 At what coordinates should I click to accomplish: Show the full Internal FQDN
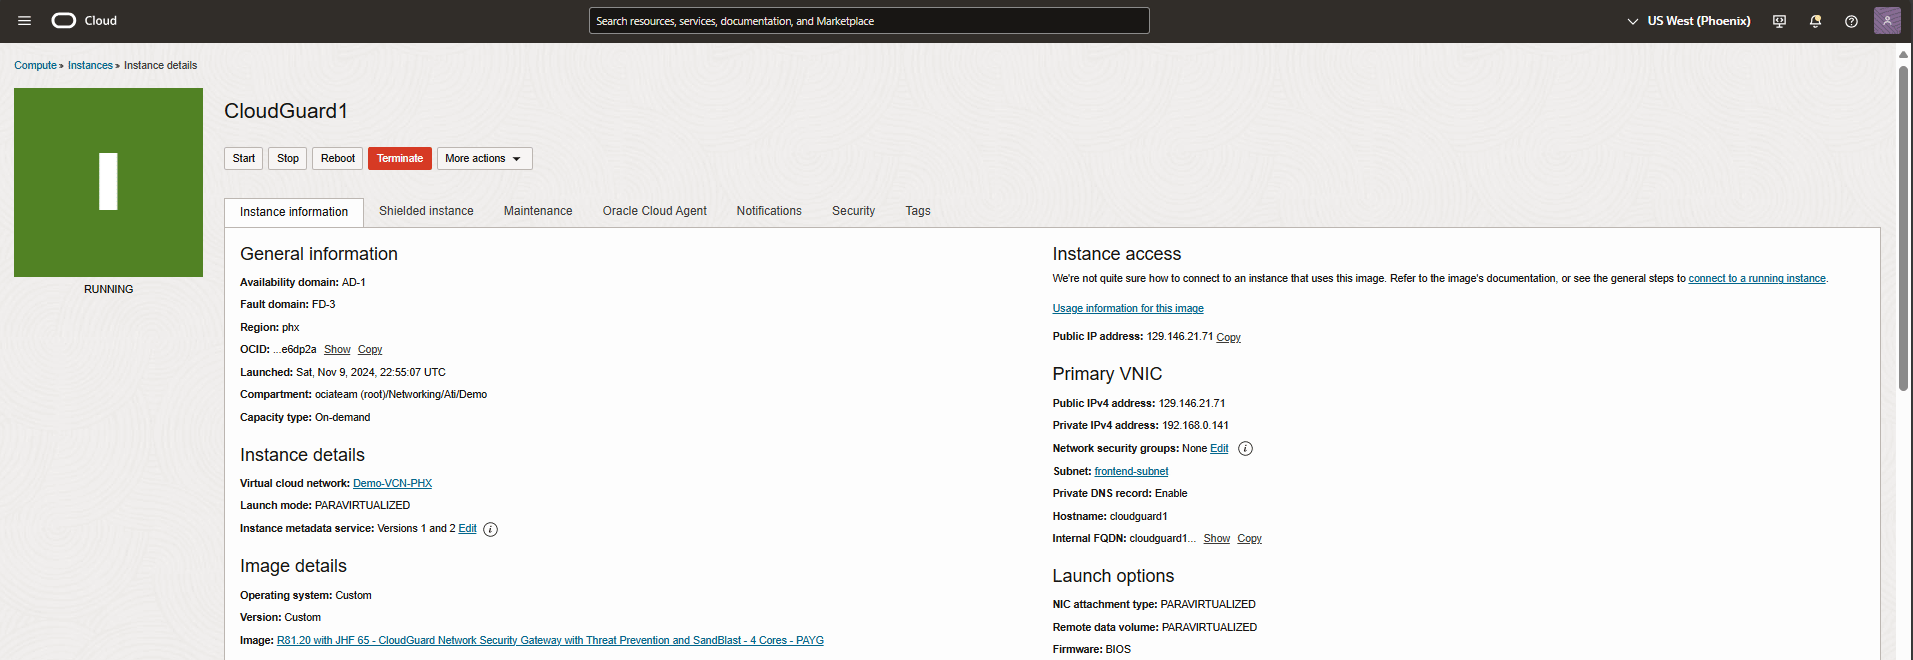pos(1216,539)
